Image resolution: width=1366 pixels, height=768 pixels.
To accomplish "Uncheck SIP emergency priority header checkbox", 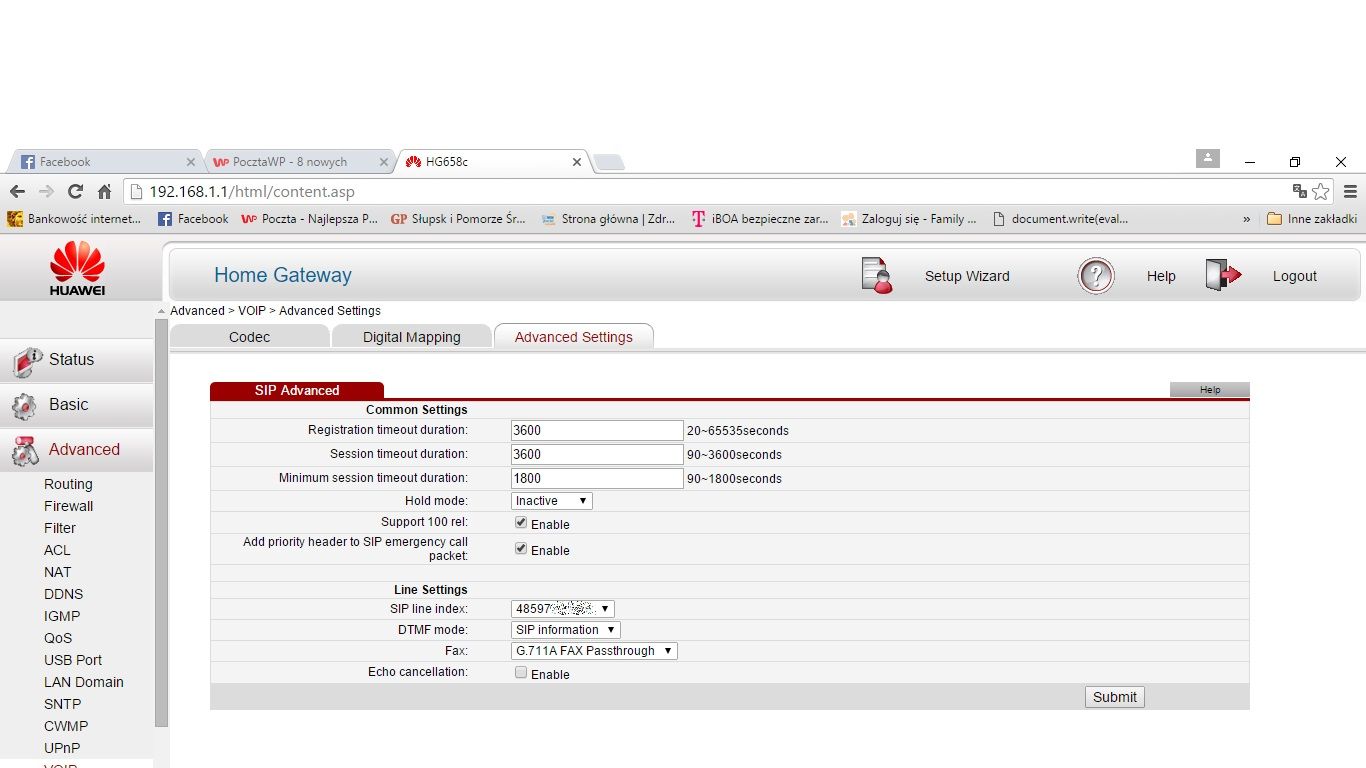I will coord(521,549).
